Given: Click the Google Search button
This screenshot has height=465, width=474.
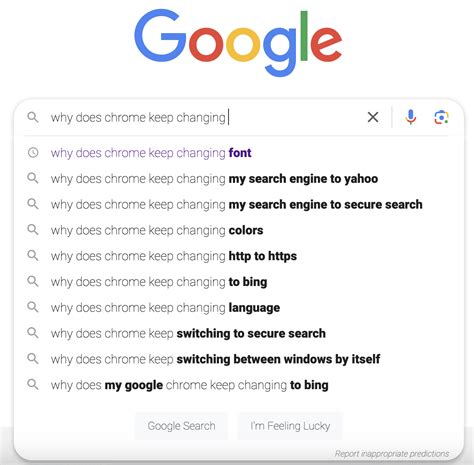Looking at the screenshot, I should pyautogui.click(x=181, y=426).
